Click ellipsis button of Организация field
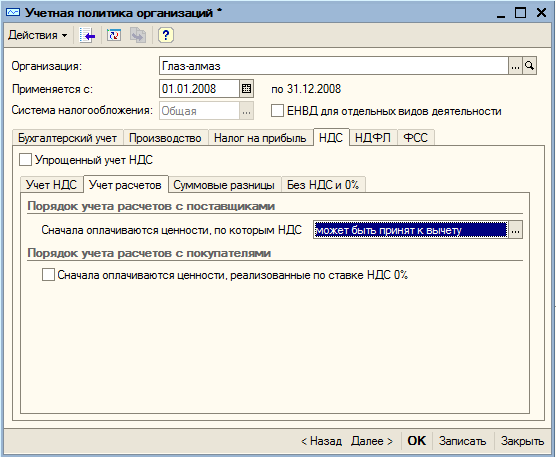 [x=515, y=66]
